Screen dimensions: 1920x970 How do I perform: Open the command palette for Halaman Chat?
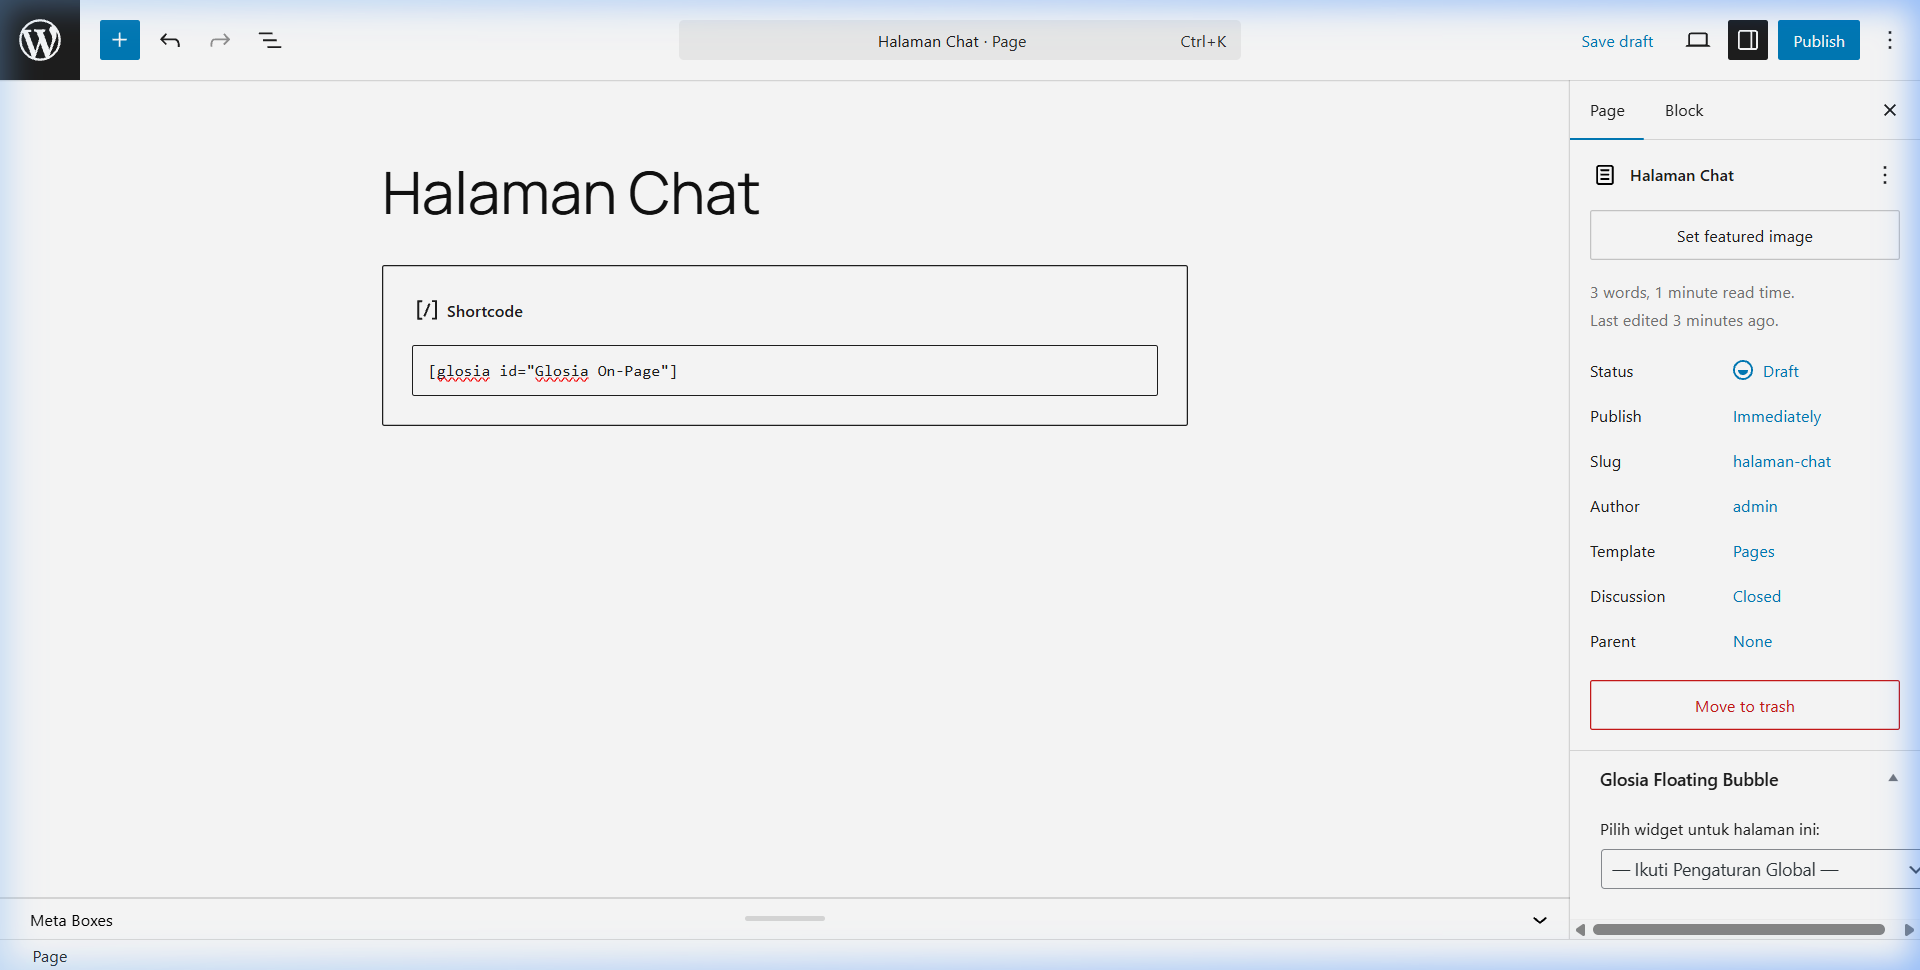[960, 40]
